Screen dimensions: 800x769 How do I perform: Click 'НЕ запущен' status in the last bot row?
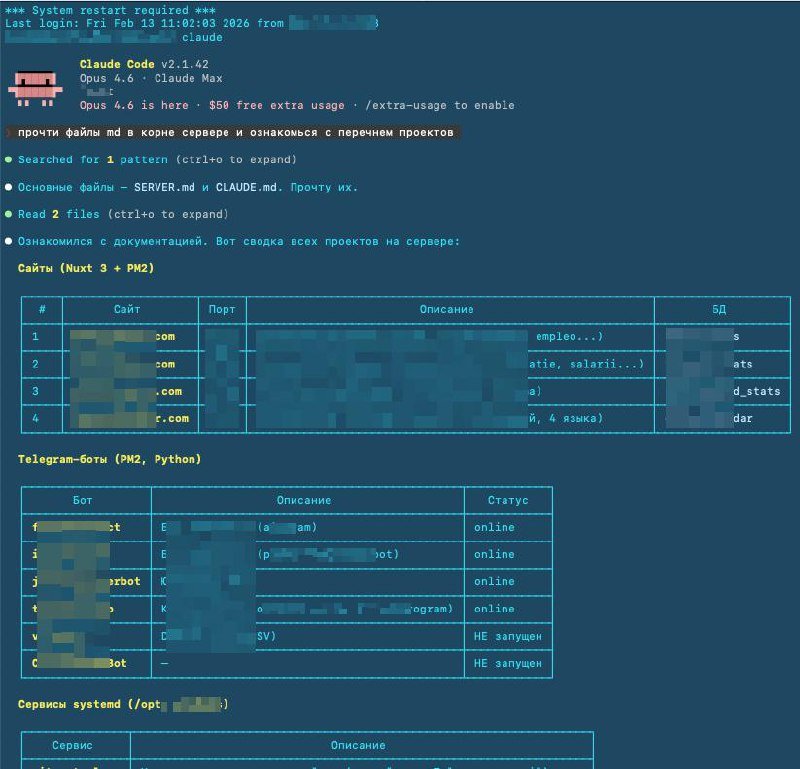pyautogui.click(x=508, y=663)
